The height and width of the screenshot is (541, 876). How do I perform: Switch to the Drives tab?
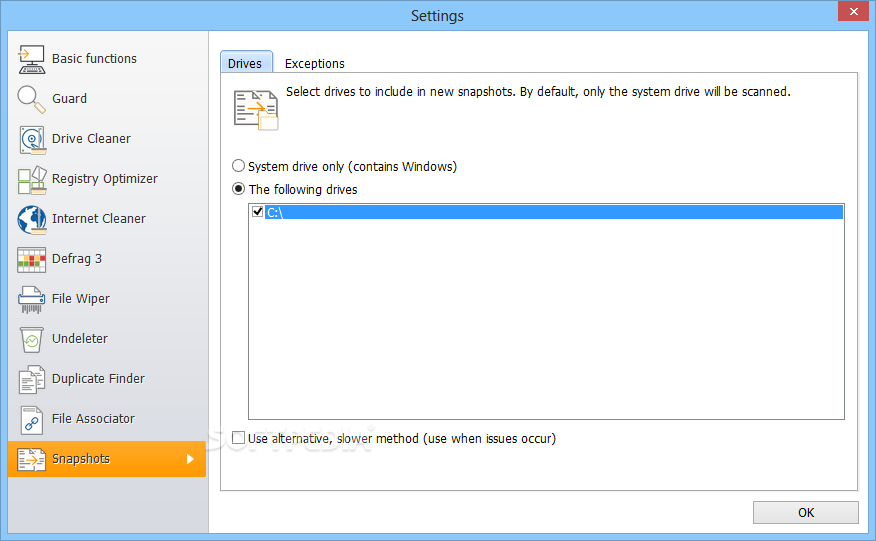246,63
